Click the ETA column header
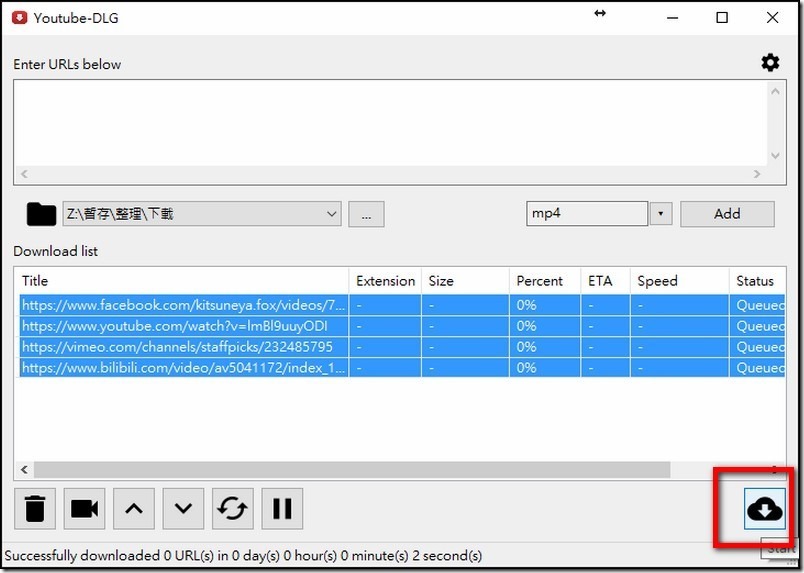Viewport: 804px width, 573px height. 606,281
